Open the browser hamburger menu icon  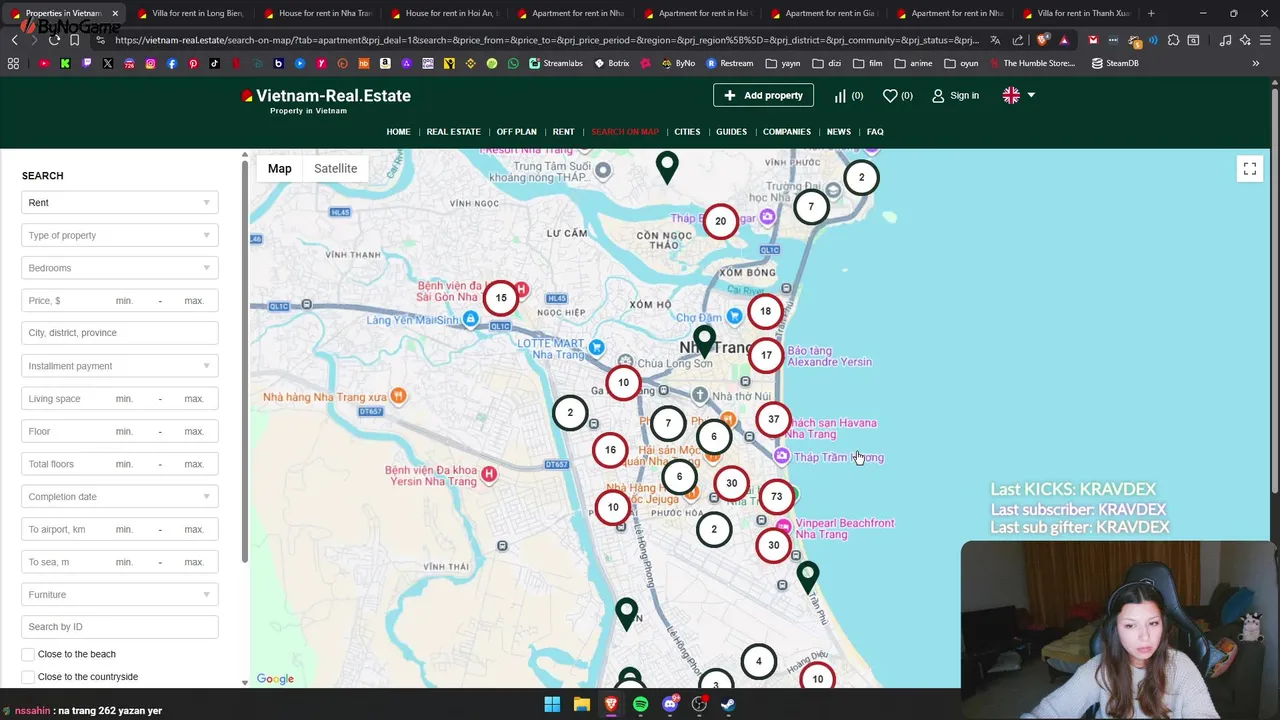(1265, 40)
